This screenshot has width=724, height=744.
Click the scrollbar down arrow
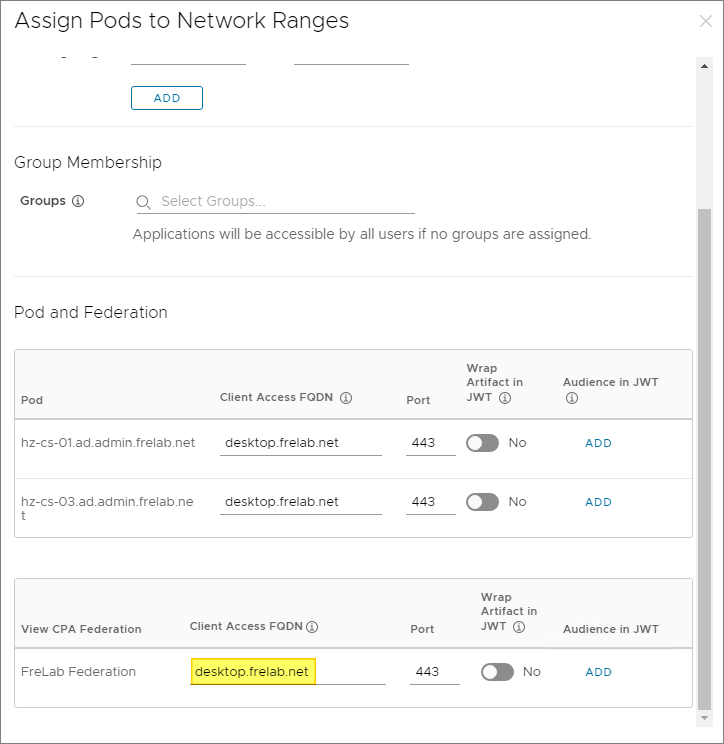704,718
